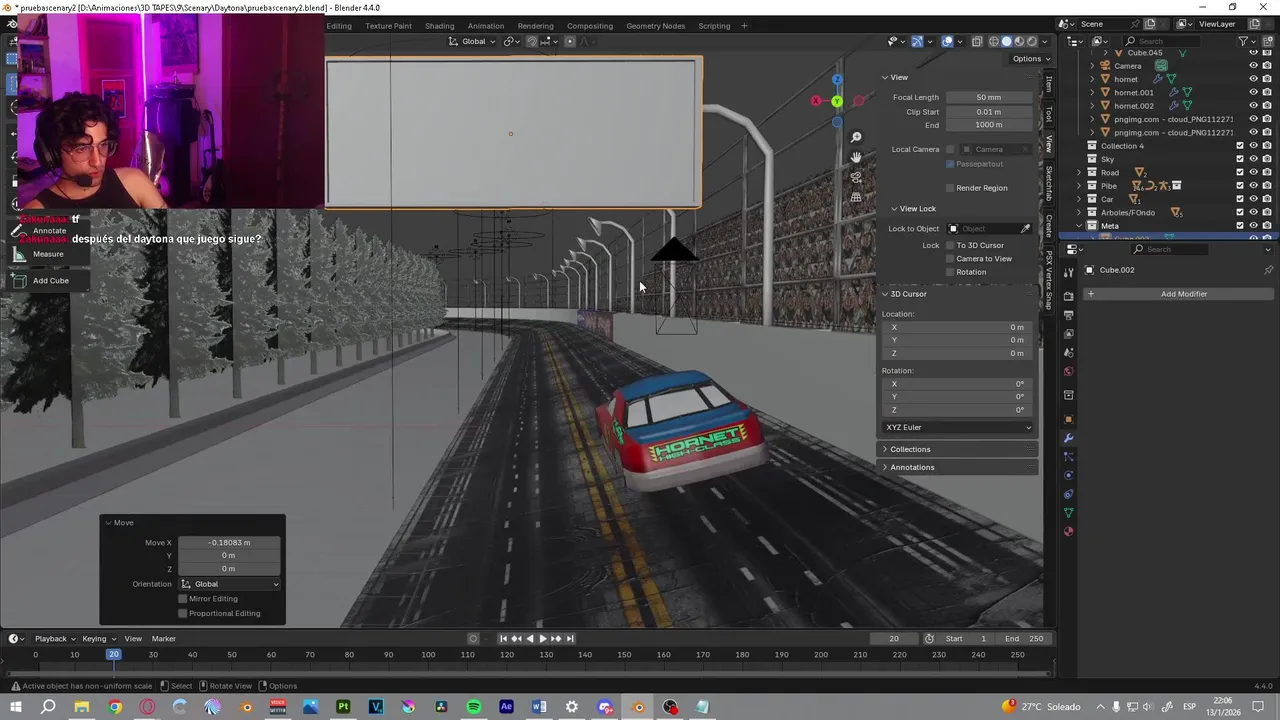
Task: Toggle snapping magnet icon in header
Action: pos(532,41)
